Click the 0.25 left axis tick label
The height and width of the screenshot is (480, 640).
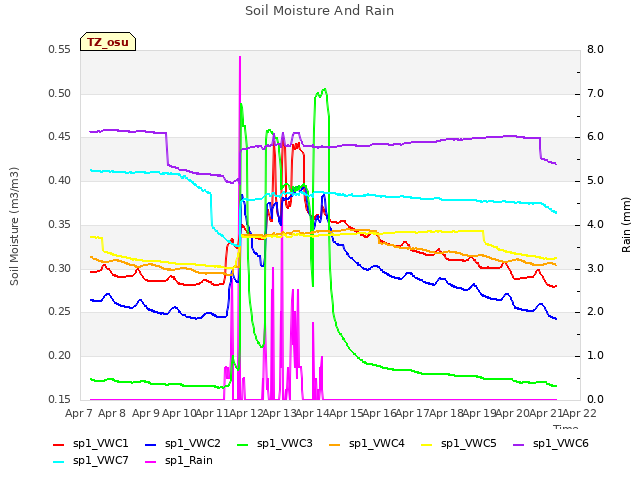60,312
